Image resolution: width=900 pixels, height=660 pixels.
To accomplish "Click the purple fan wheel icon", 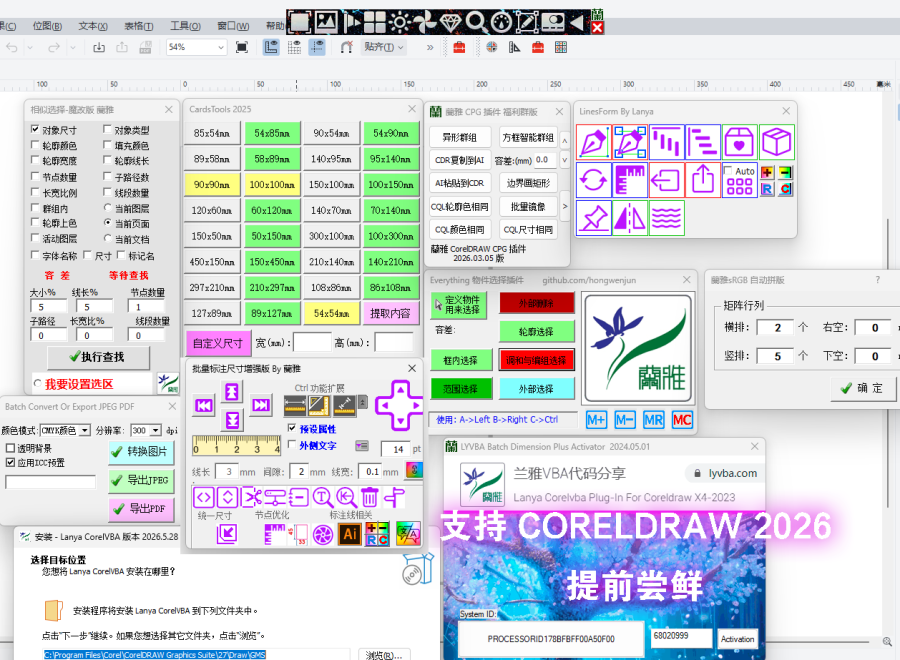I will pos(323,535).
